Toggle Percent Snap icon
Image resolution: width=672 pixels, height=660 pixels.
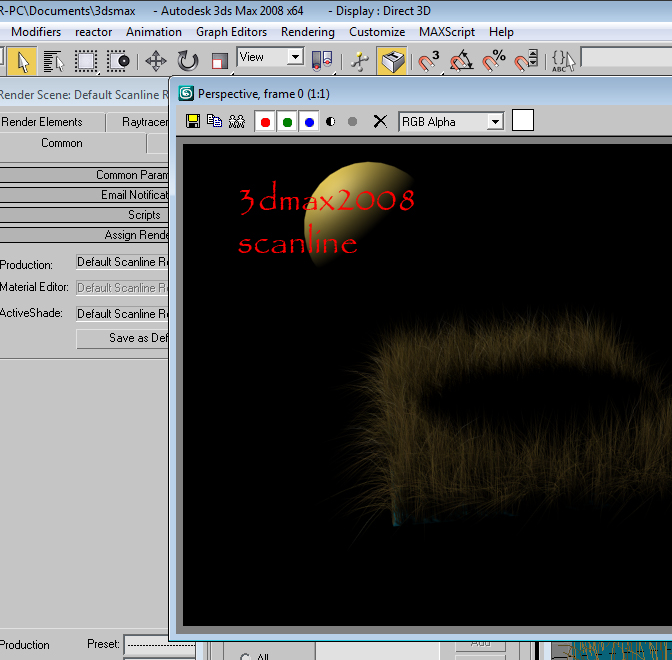pyautogui.click(x=494, y=61)
